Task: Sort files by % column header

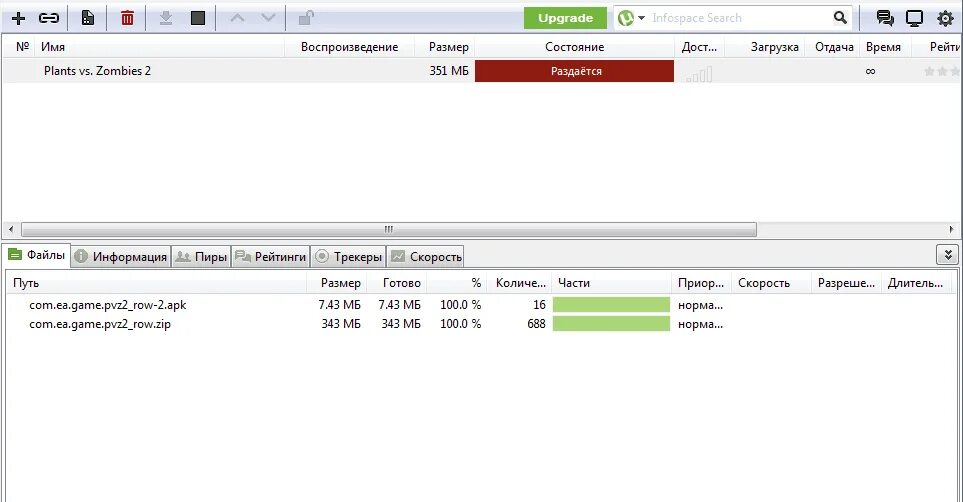Action: pyautogui.click(x=476, y=283)
